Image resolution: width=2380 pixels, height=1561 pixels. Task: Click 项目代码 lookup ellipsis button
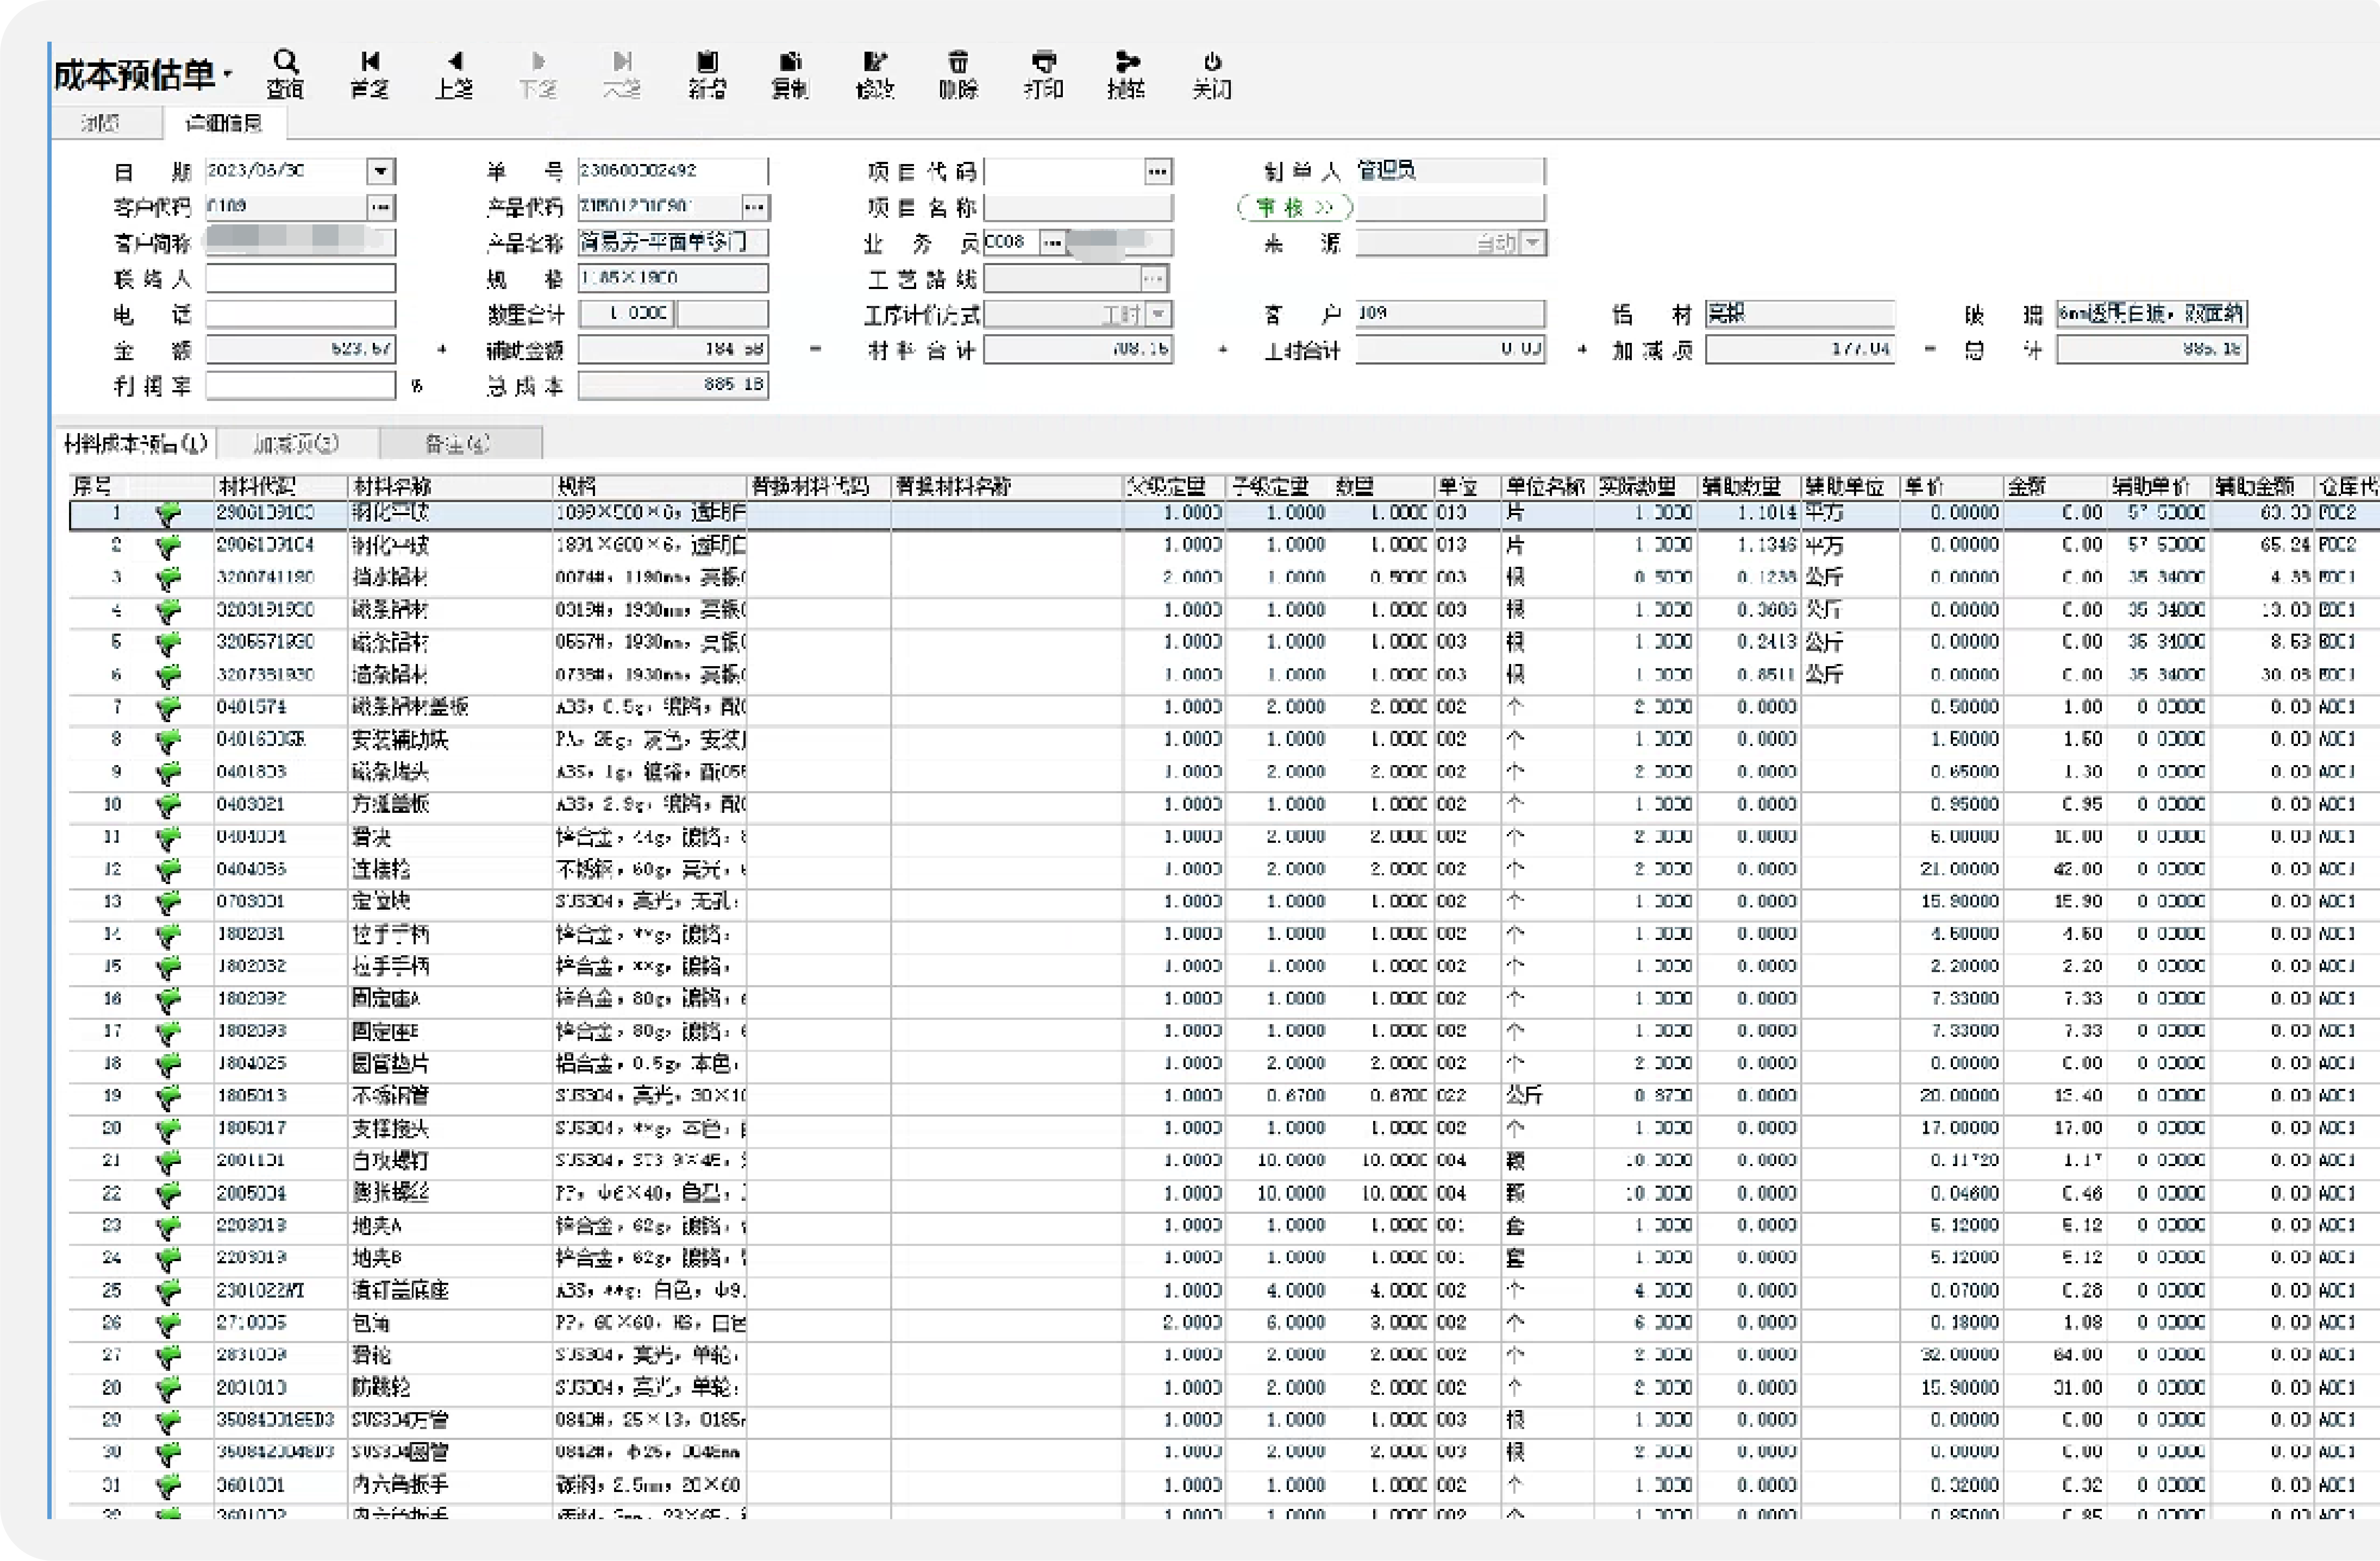[1157, 172]
